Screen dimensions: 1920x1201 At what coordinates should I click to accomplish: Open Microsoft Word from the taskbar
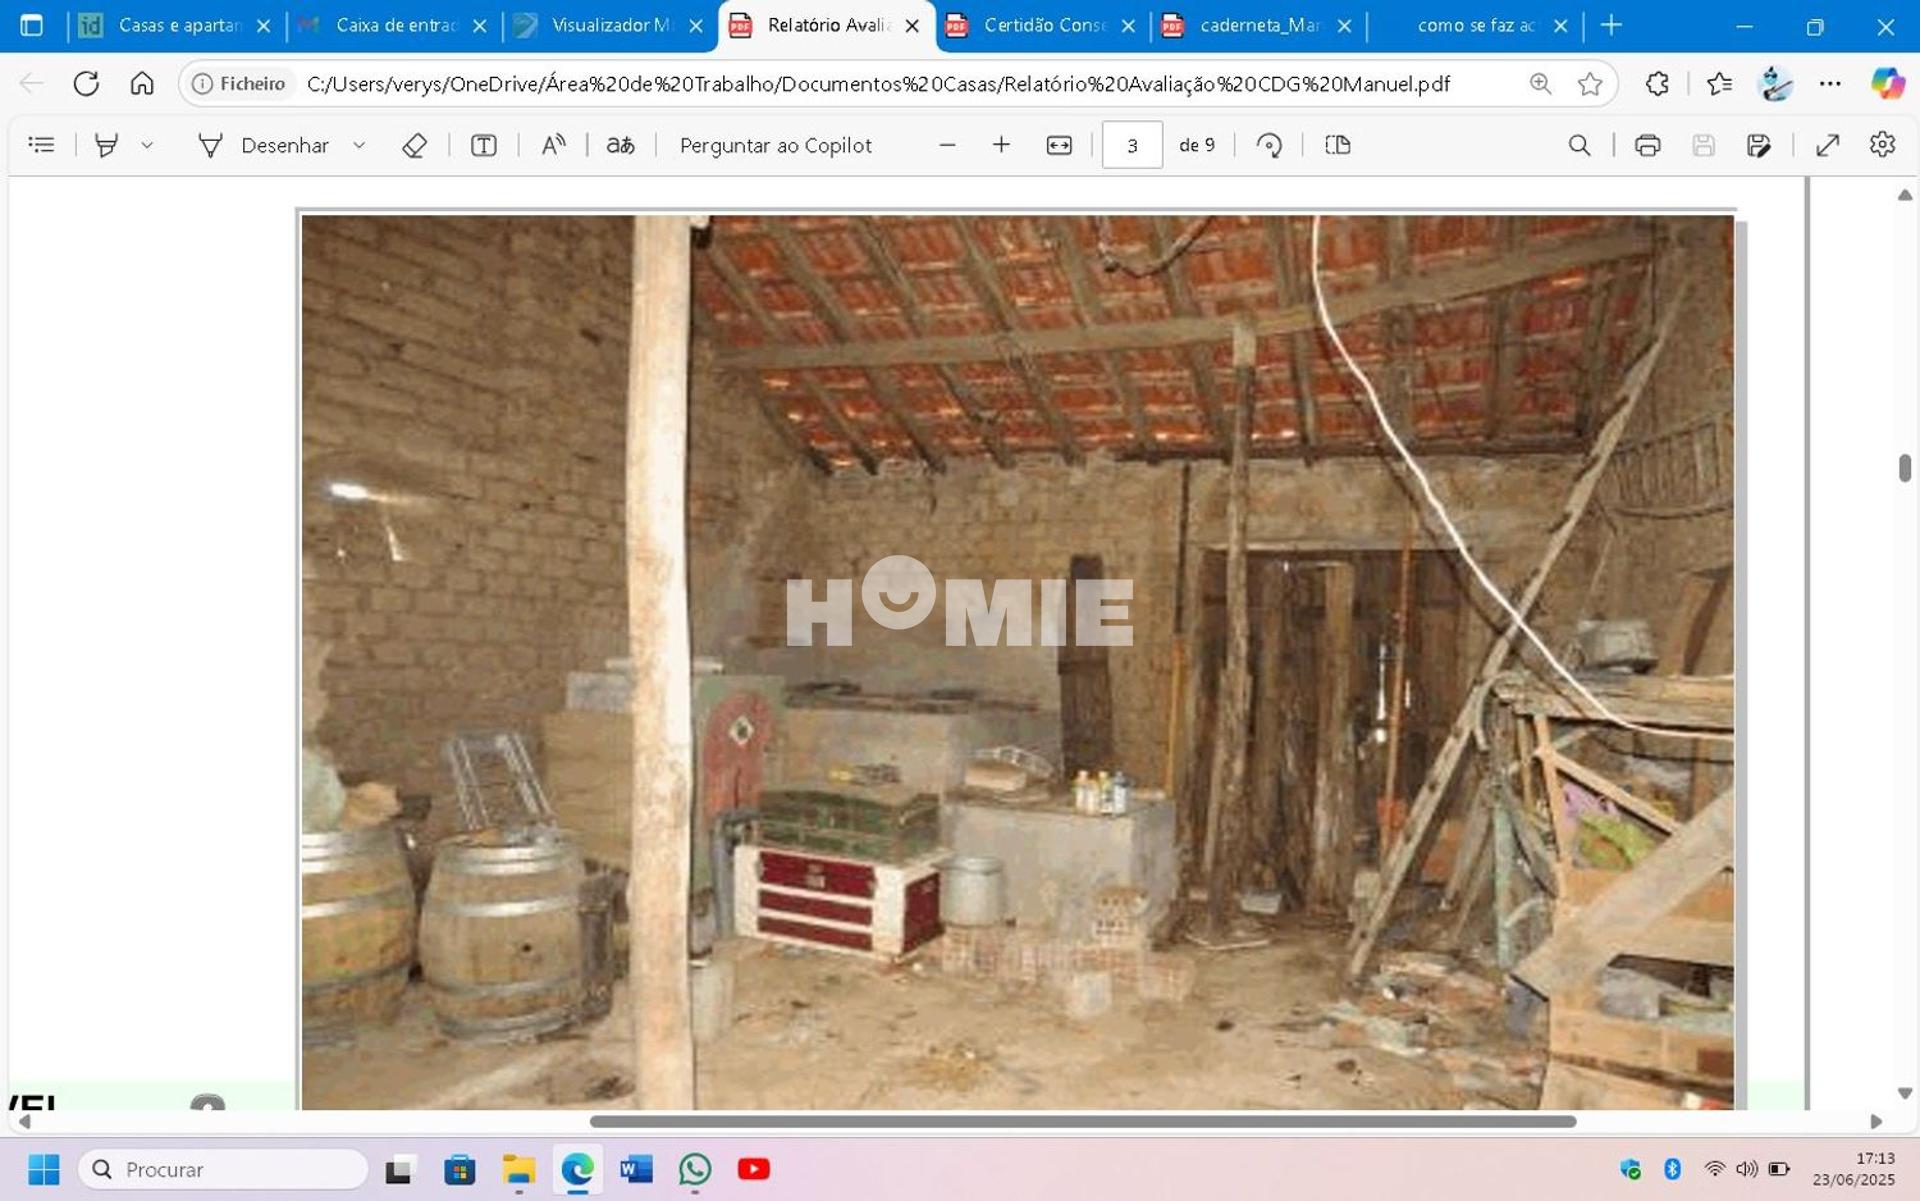click(x=636, y=1168)
